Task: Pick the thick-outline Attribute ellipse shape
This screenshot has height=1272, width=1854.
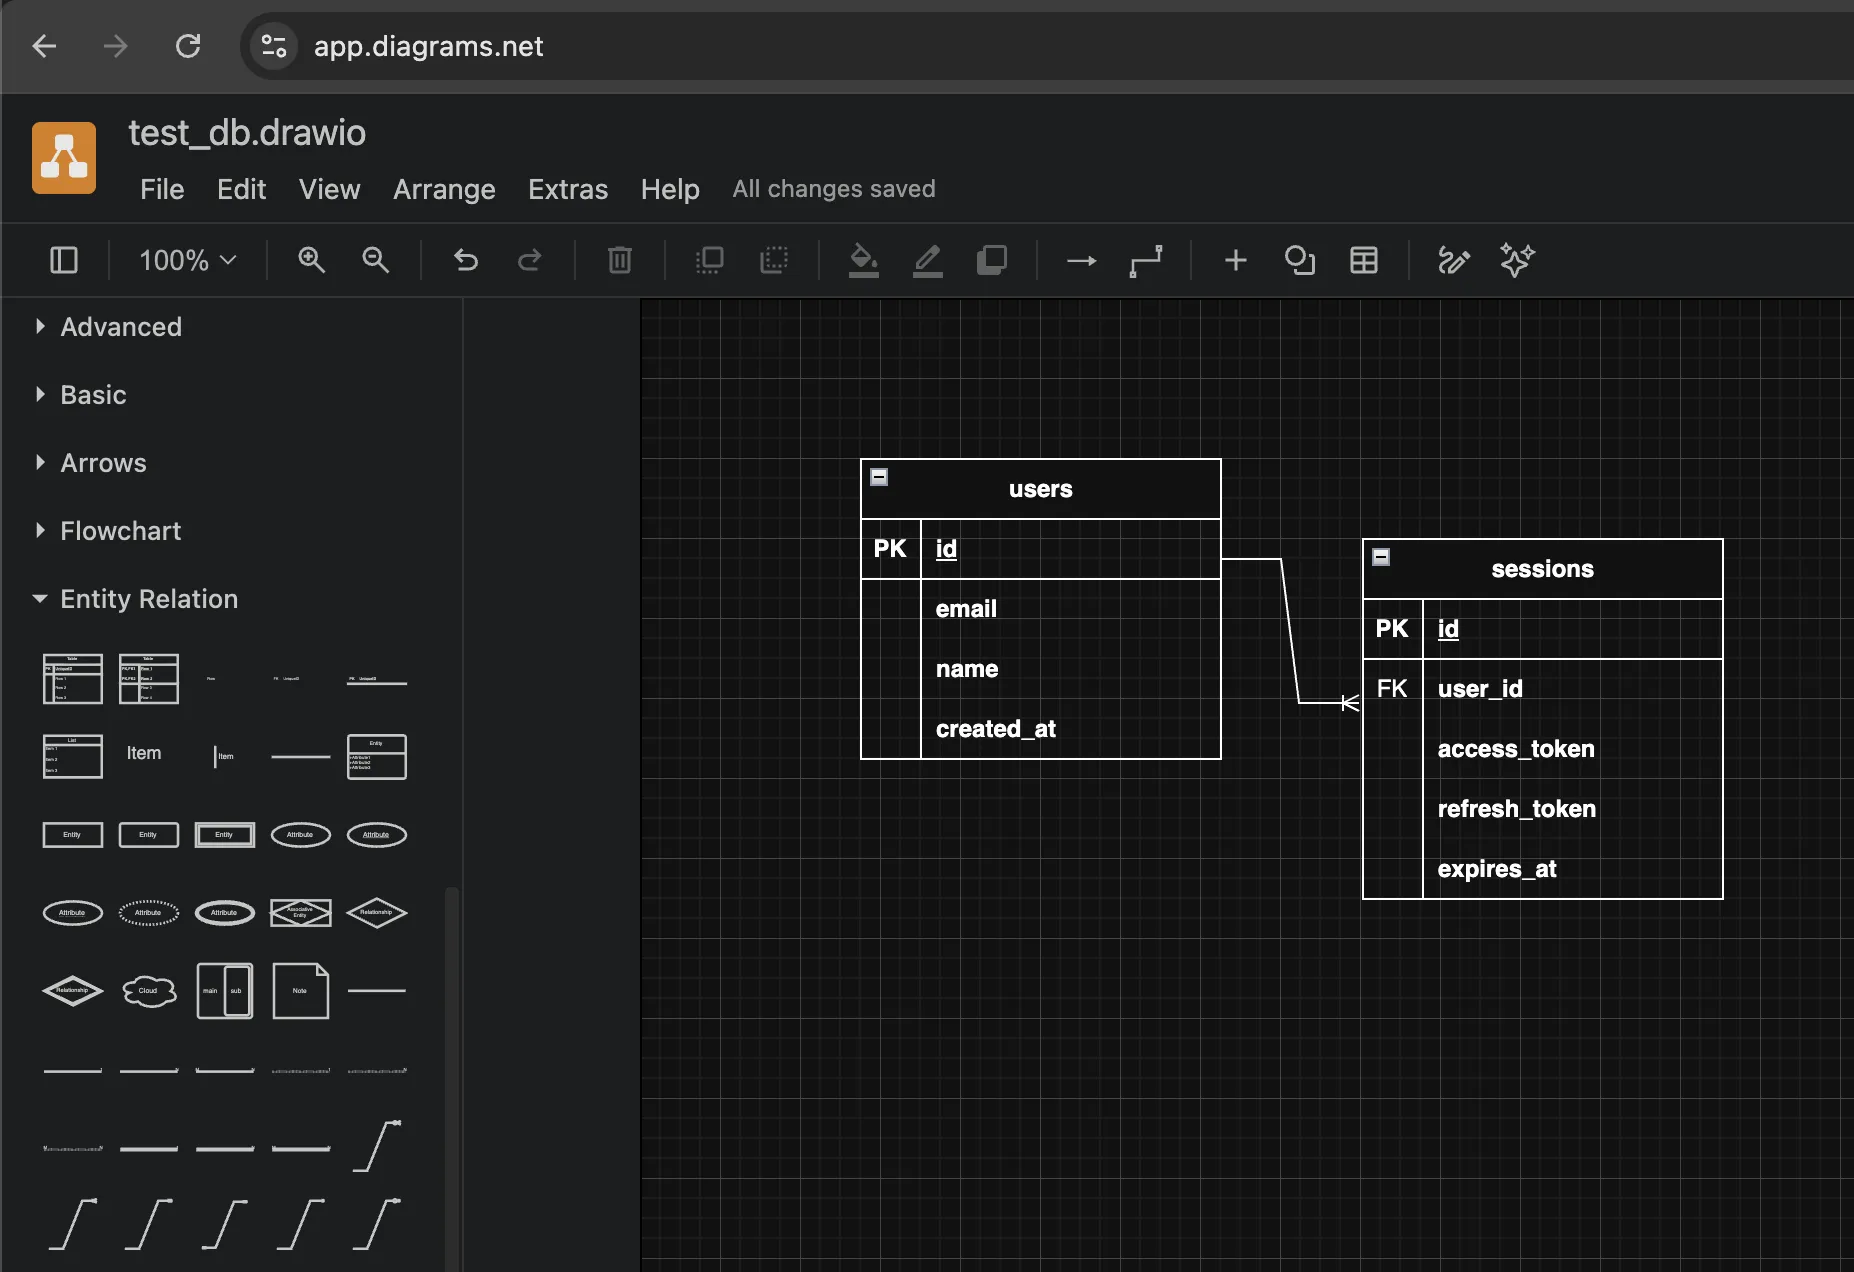Action: pos(225,913)
